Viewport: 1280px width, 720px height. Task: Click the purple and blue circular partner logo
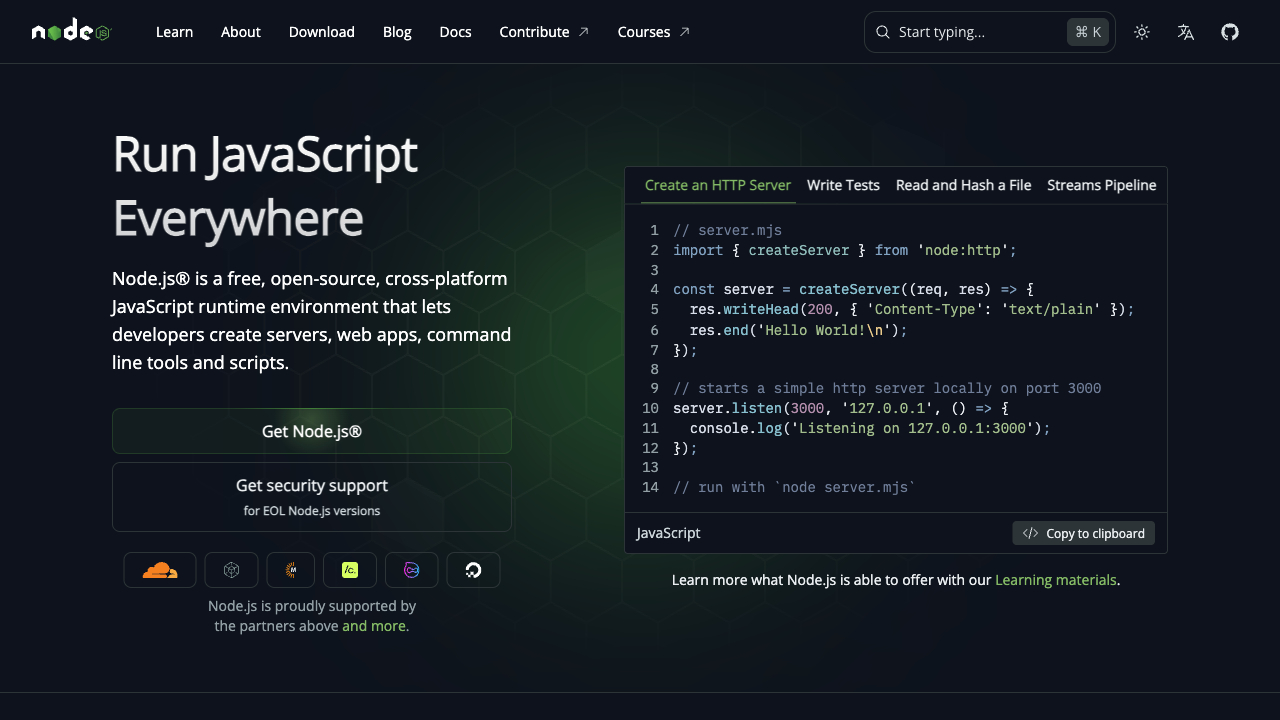[x=411, y=570]
